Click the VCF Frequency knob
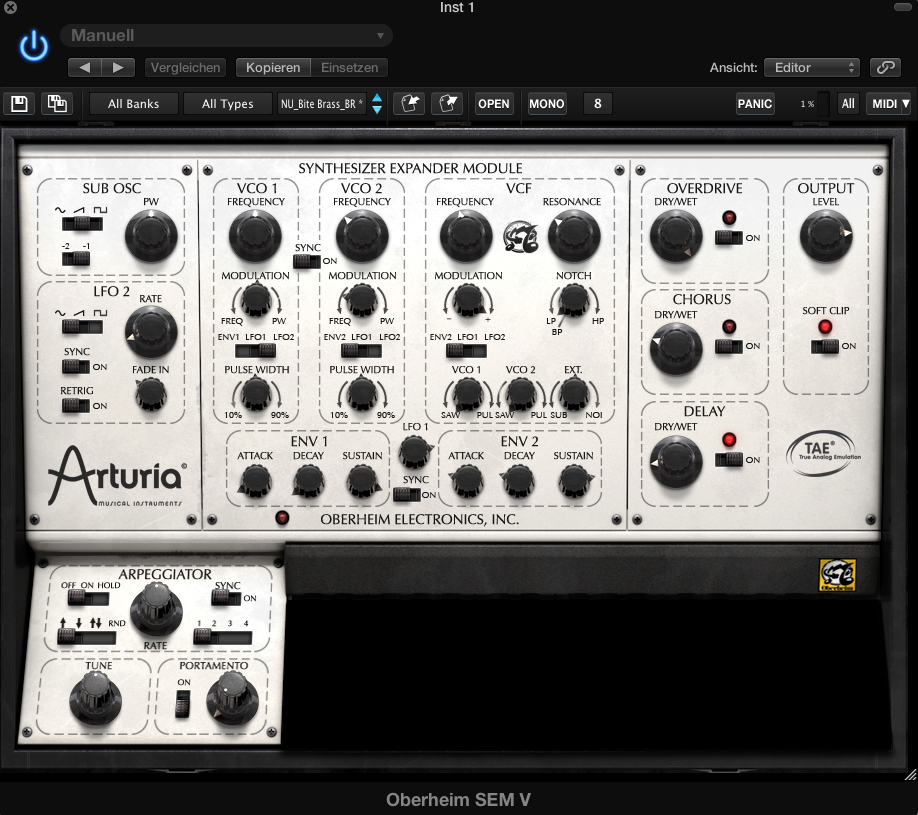Image resolution: width=918 pixels, height=815 pixels. click(x=466, y=236)
